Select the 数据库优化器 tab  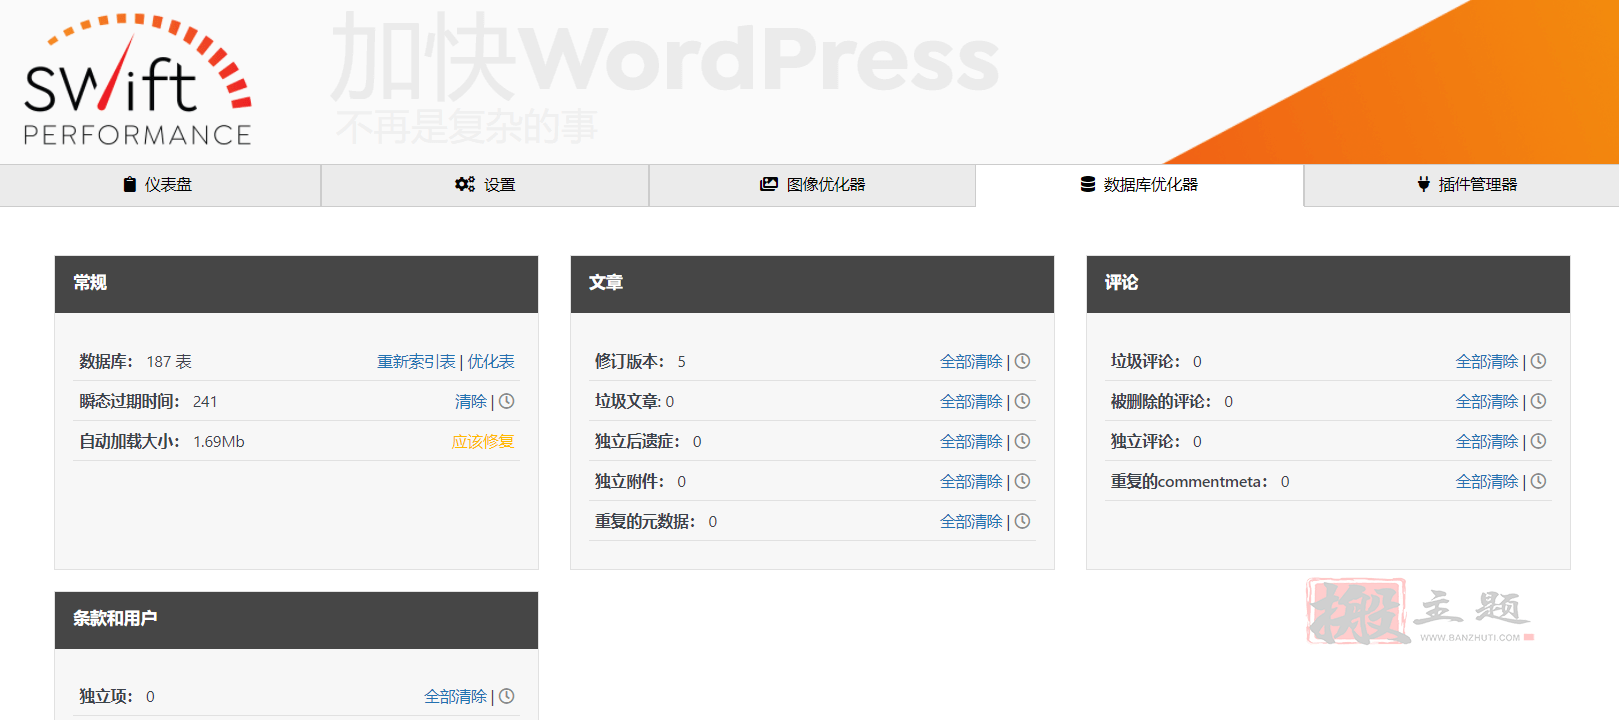[x=1139, y=185]
